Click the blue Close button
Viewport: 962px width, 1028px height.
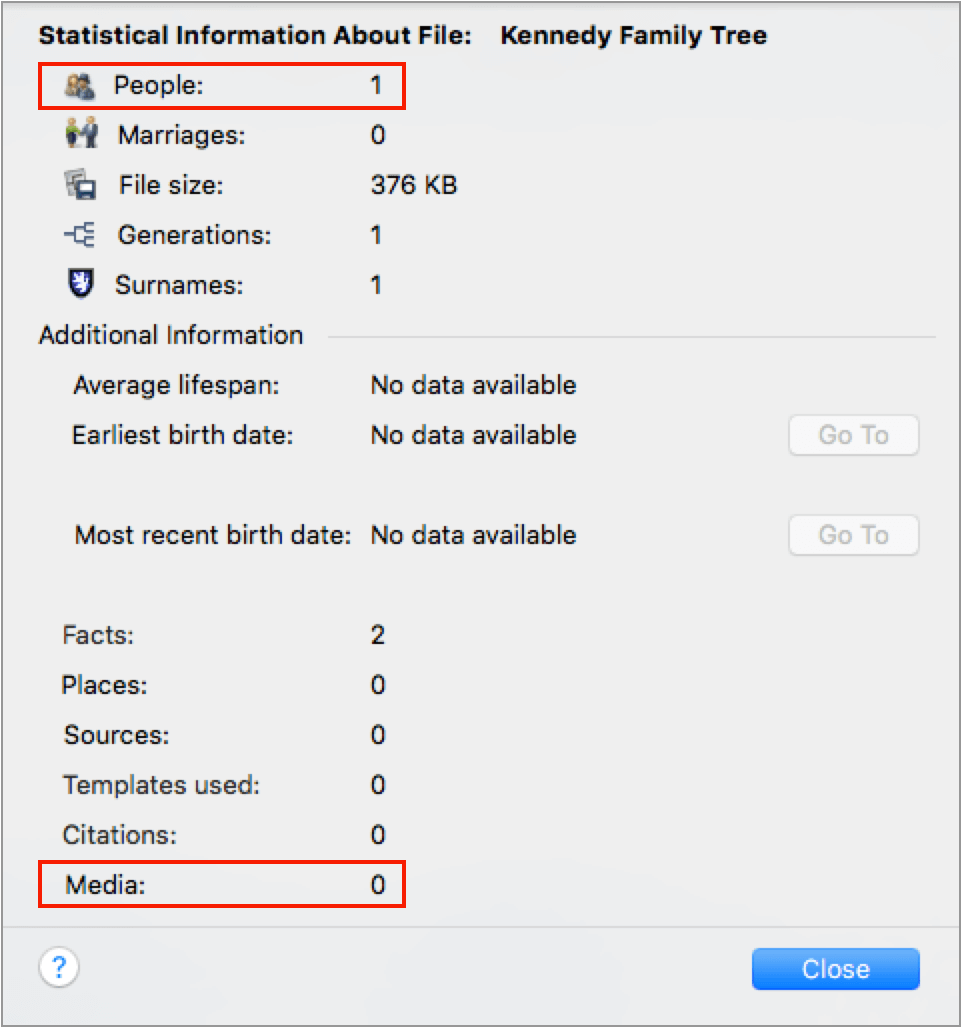pyautogui.click(x=835, y=968)
